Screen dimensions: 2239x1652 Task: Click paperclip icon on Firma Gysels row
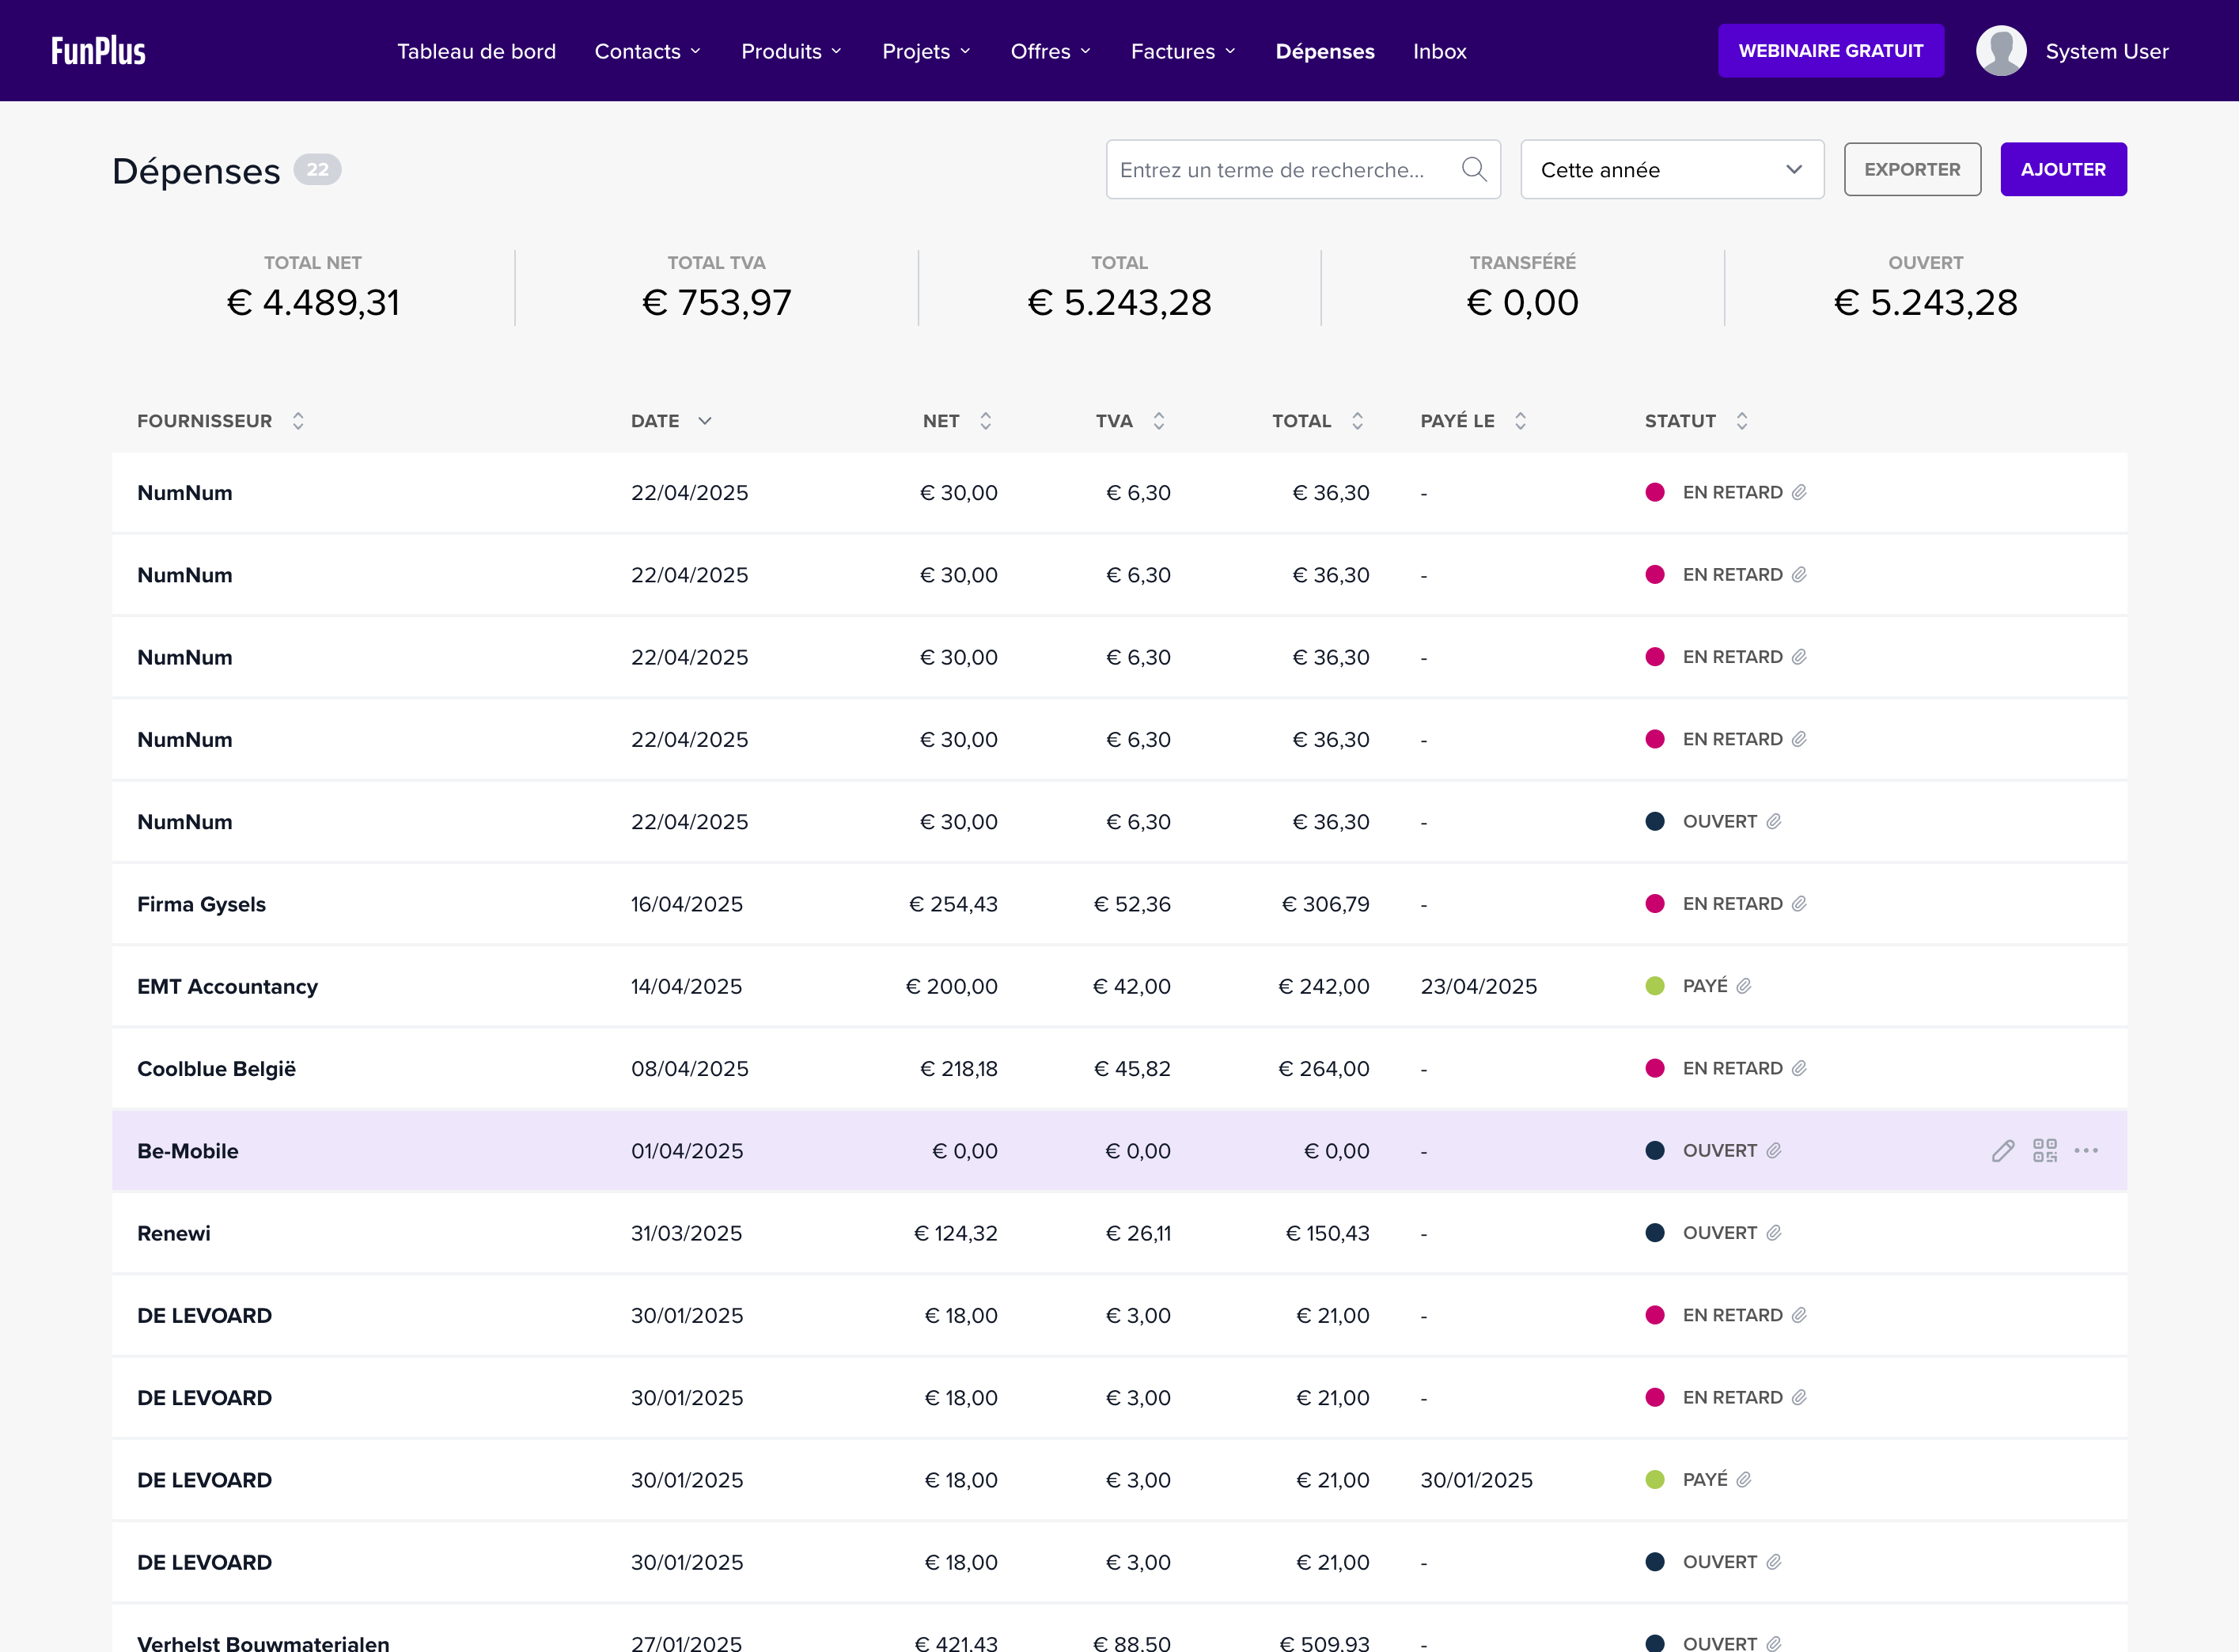(x=1799, y=904)
